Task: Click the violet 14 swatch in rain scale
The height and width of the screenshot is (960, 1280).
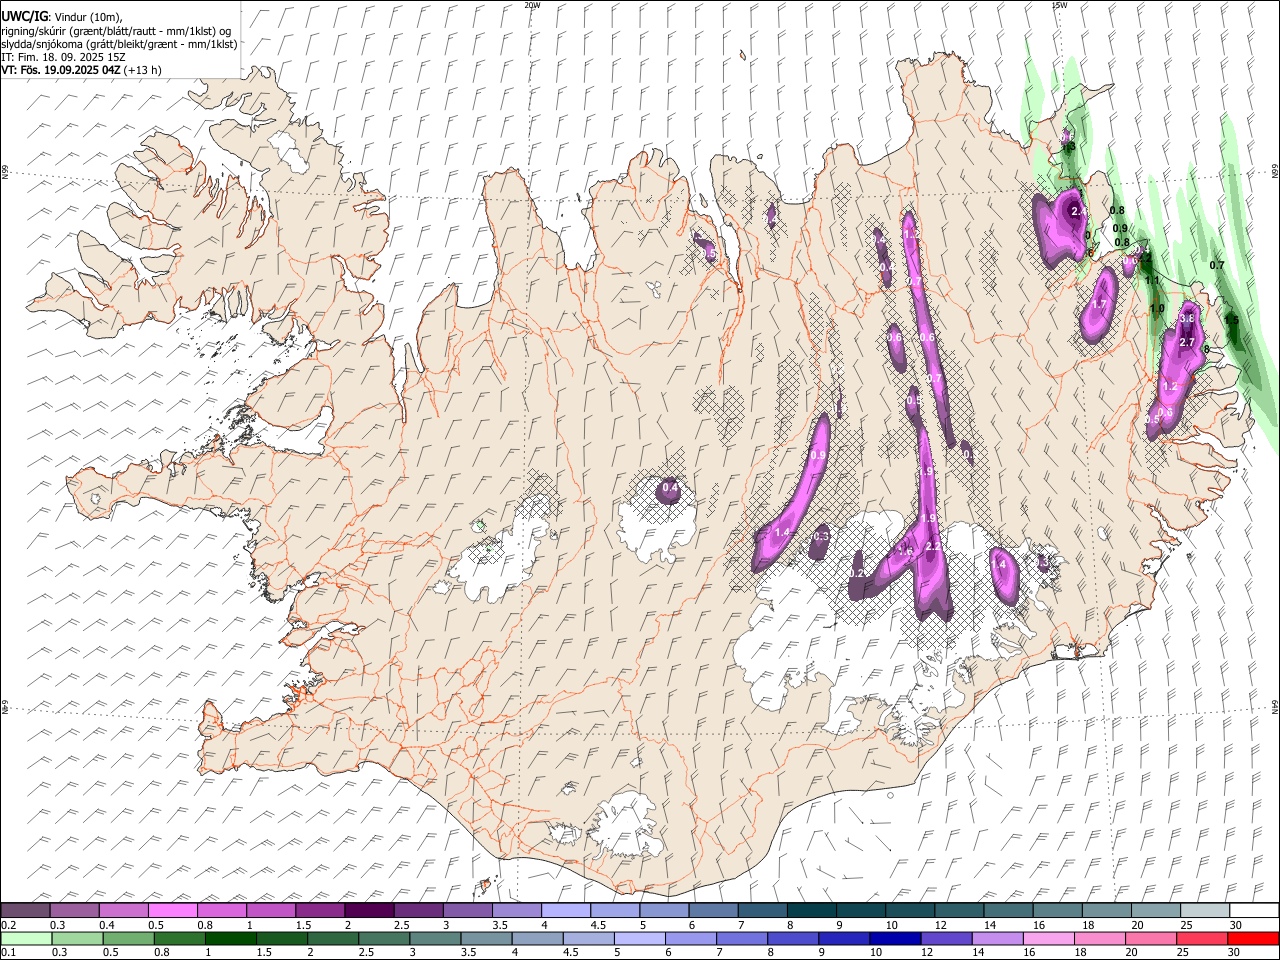Action: 996,939
